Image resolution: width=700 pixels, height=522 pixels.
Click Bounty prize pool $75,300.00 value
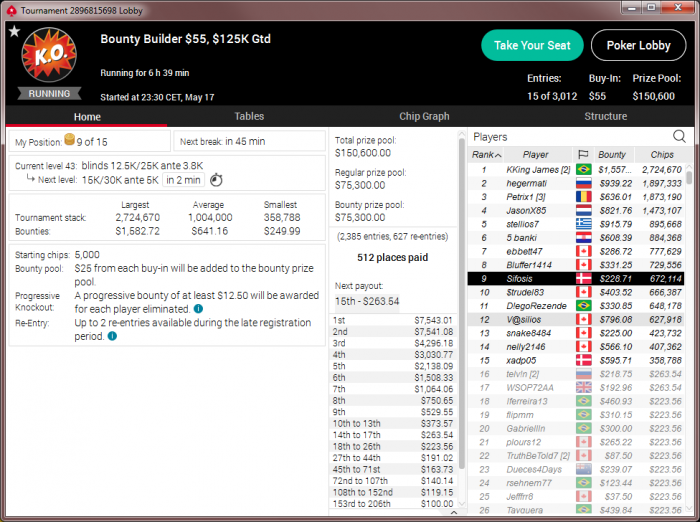[x=360, y=217]
